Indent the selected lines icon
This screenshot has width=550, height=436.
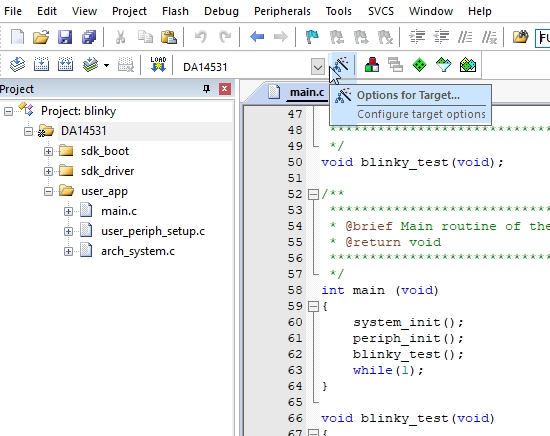click(x=417, y=36)
